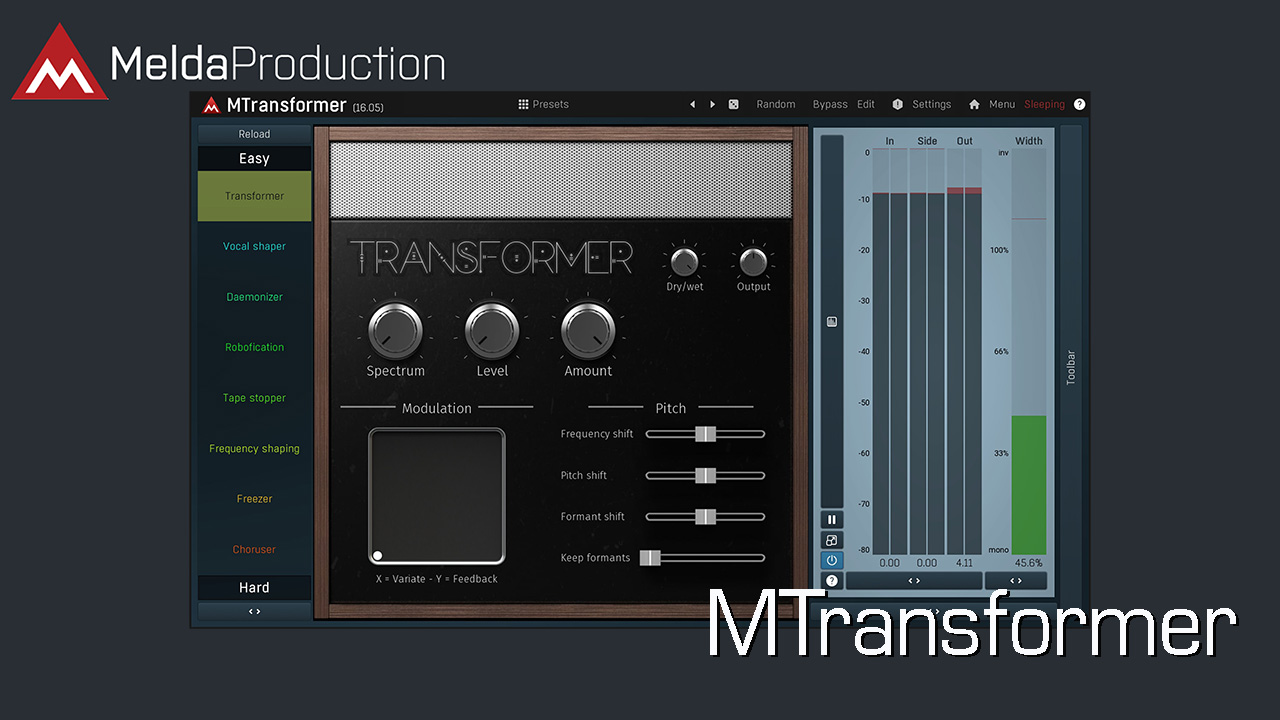Viewport: 1280px width, 720px height.
Task: Open the home Menu icon
Action: click(974, 104)
